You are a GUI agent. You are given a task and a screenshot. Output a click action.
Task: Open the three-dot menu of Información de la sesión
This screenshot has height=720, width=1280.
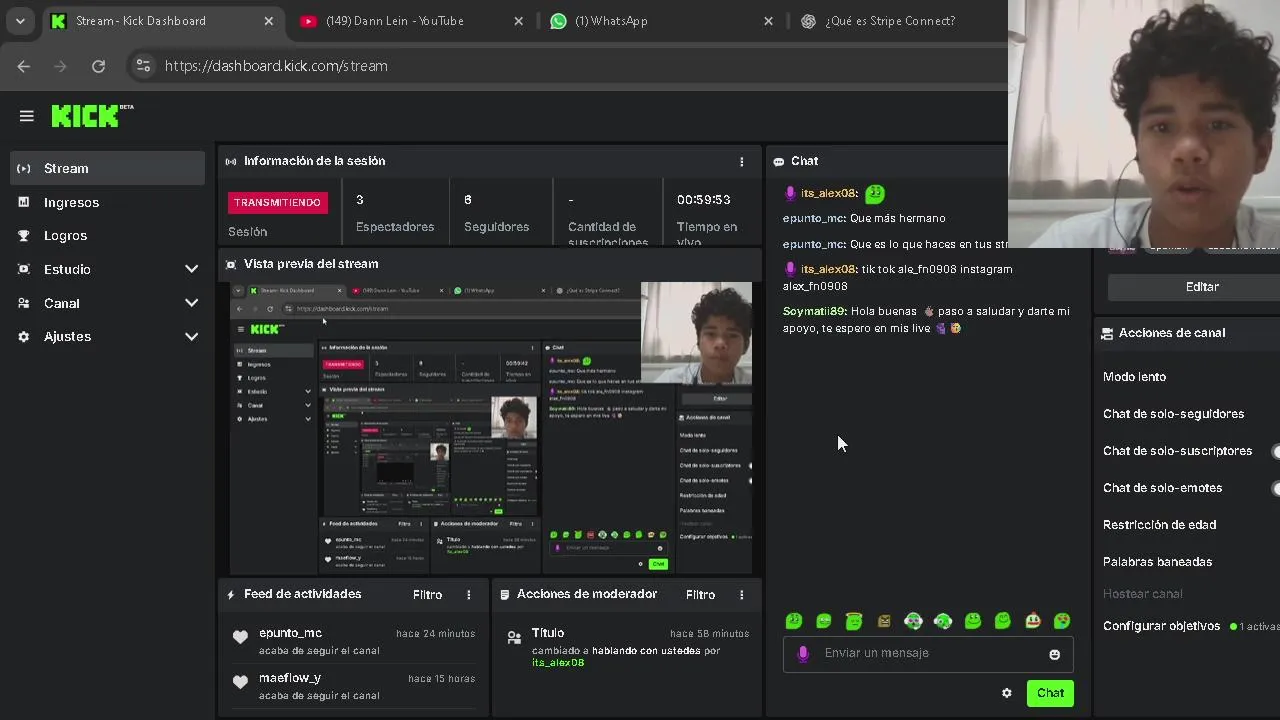coord(741,161)
